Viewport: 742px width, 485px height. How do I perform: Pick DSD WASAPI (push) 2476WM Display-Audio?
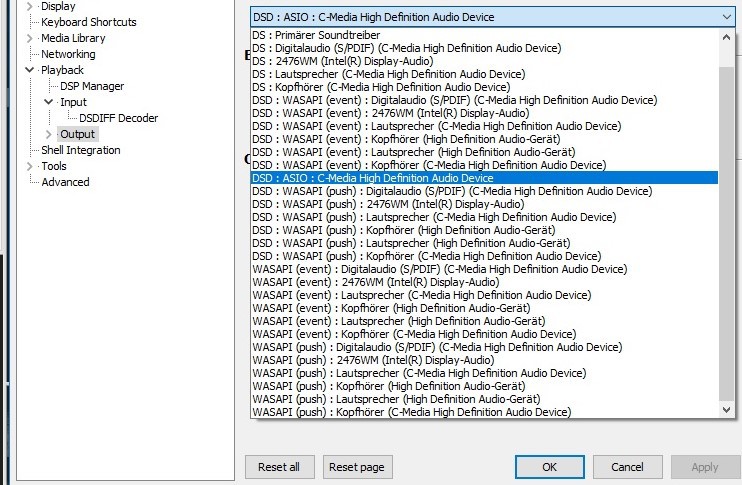pos(484,204)
